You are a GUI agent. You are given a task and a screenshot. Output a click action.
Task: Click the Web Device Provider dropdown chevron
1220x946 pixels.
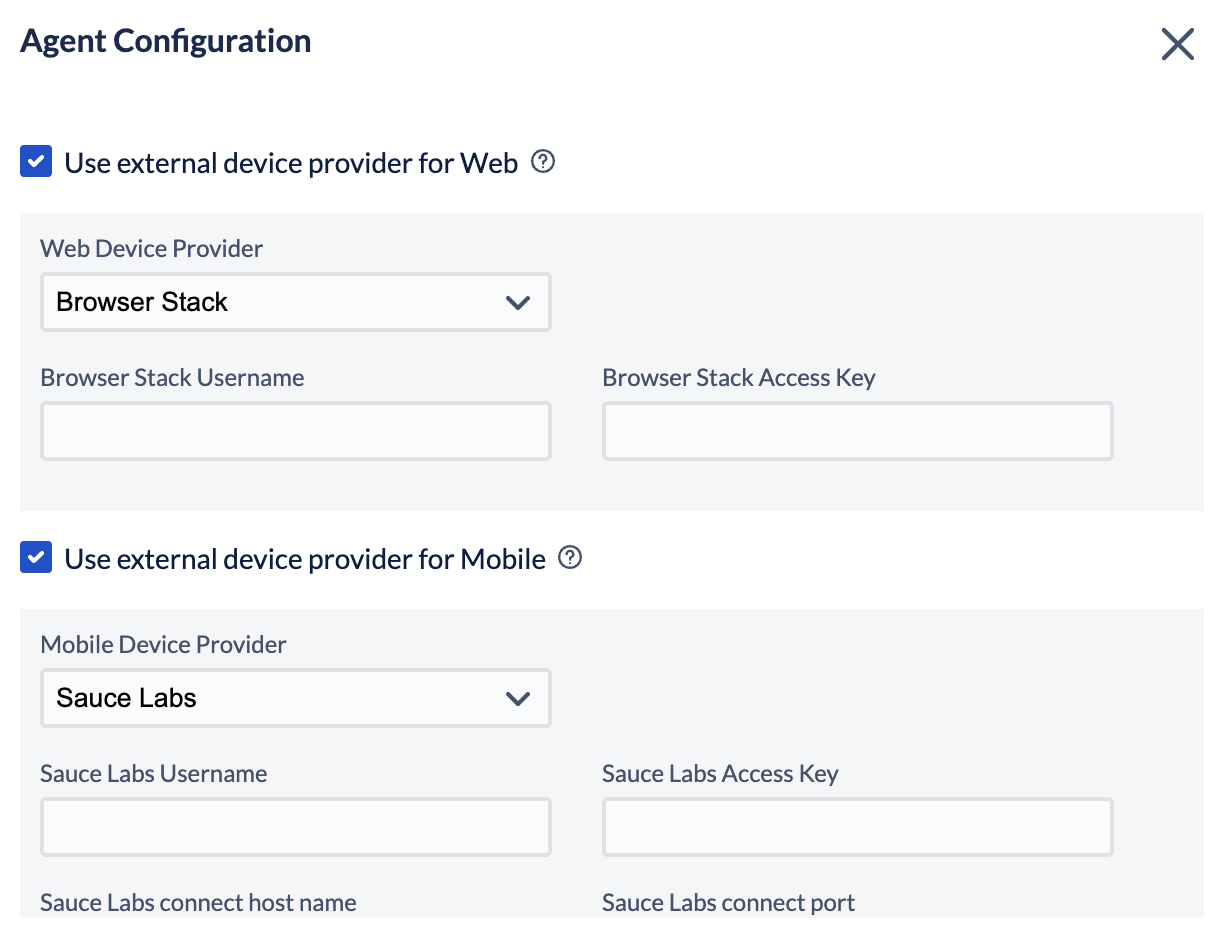pos(519,302)
